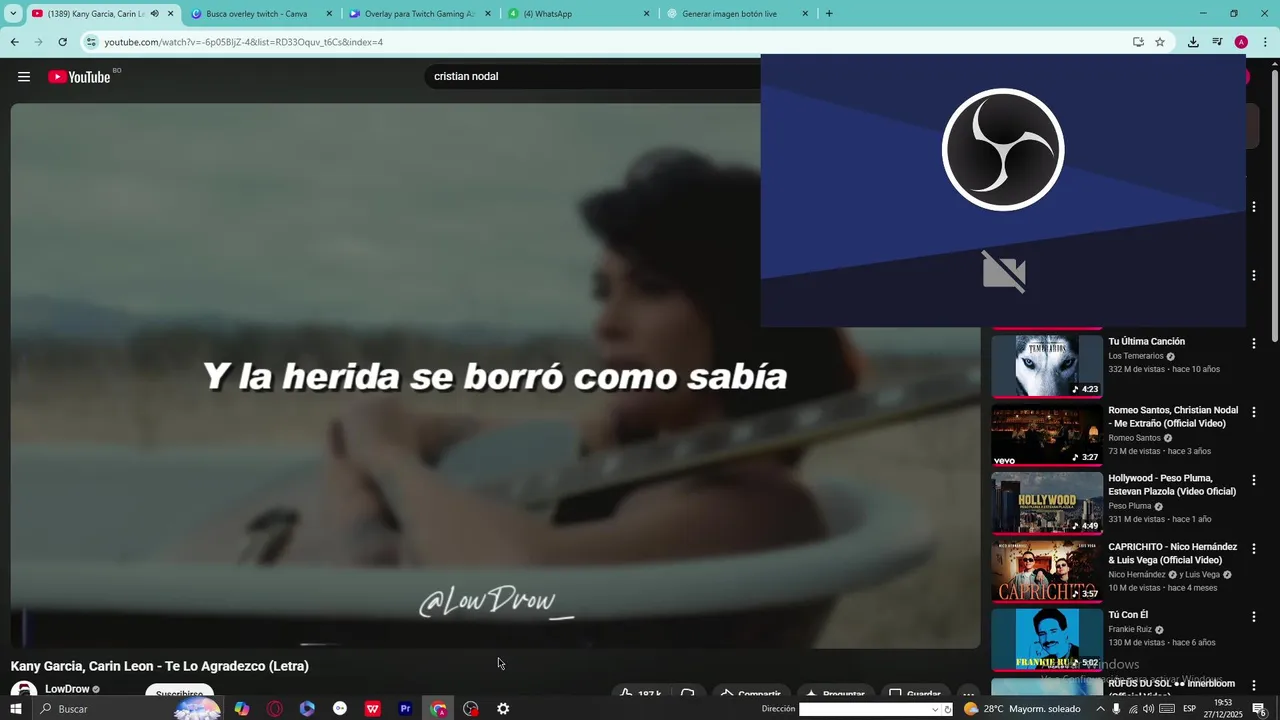This screenshot has width=1280, height=720.
Task: Open the Chrome three-dot menu
Action: click(1266, 42)
